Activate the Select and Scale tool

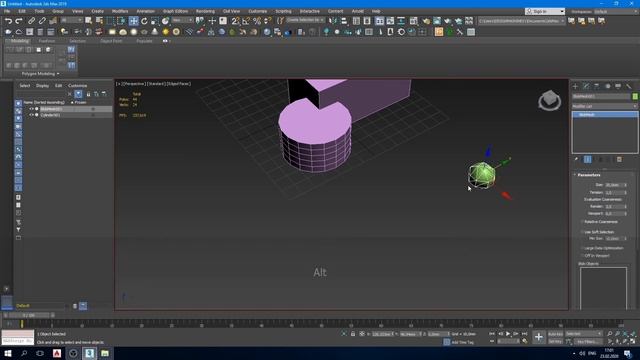pyautogui.click(x=155, y=21)
